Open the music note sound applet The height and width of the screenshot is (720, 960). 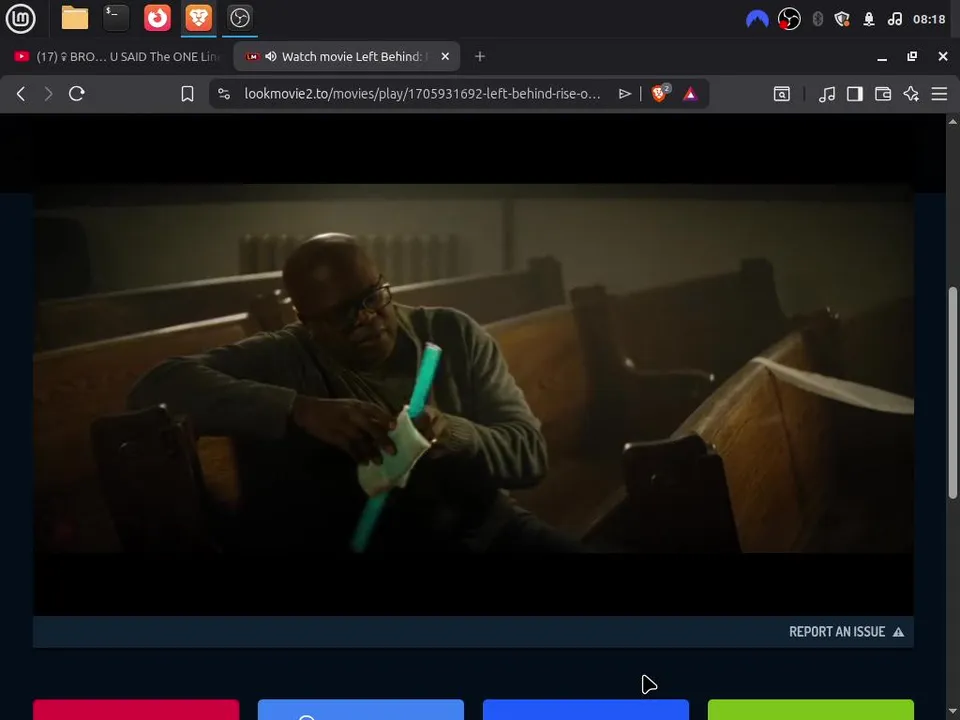(894, 20)
